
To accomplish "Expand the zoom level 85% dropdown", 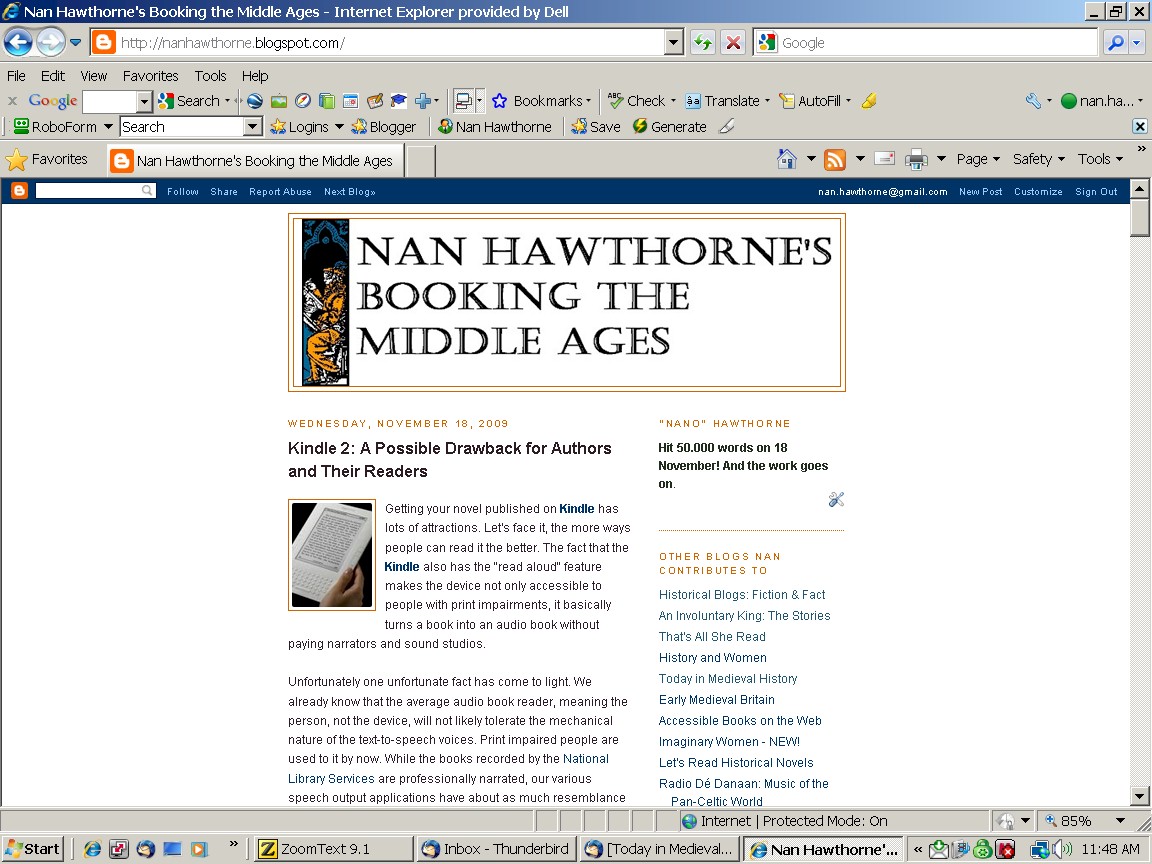I will click(x=1120, y=821).
